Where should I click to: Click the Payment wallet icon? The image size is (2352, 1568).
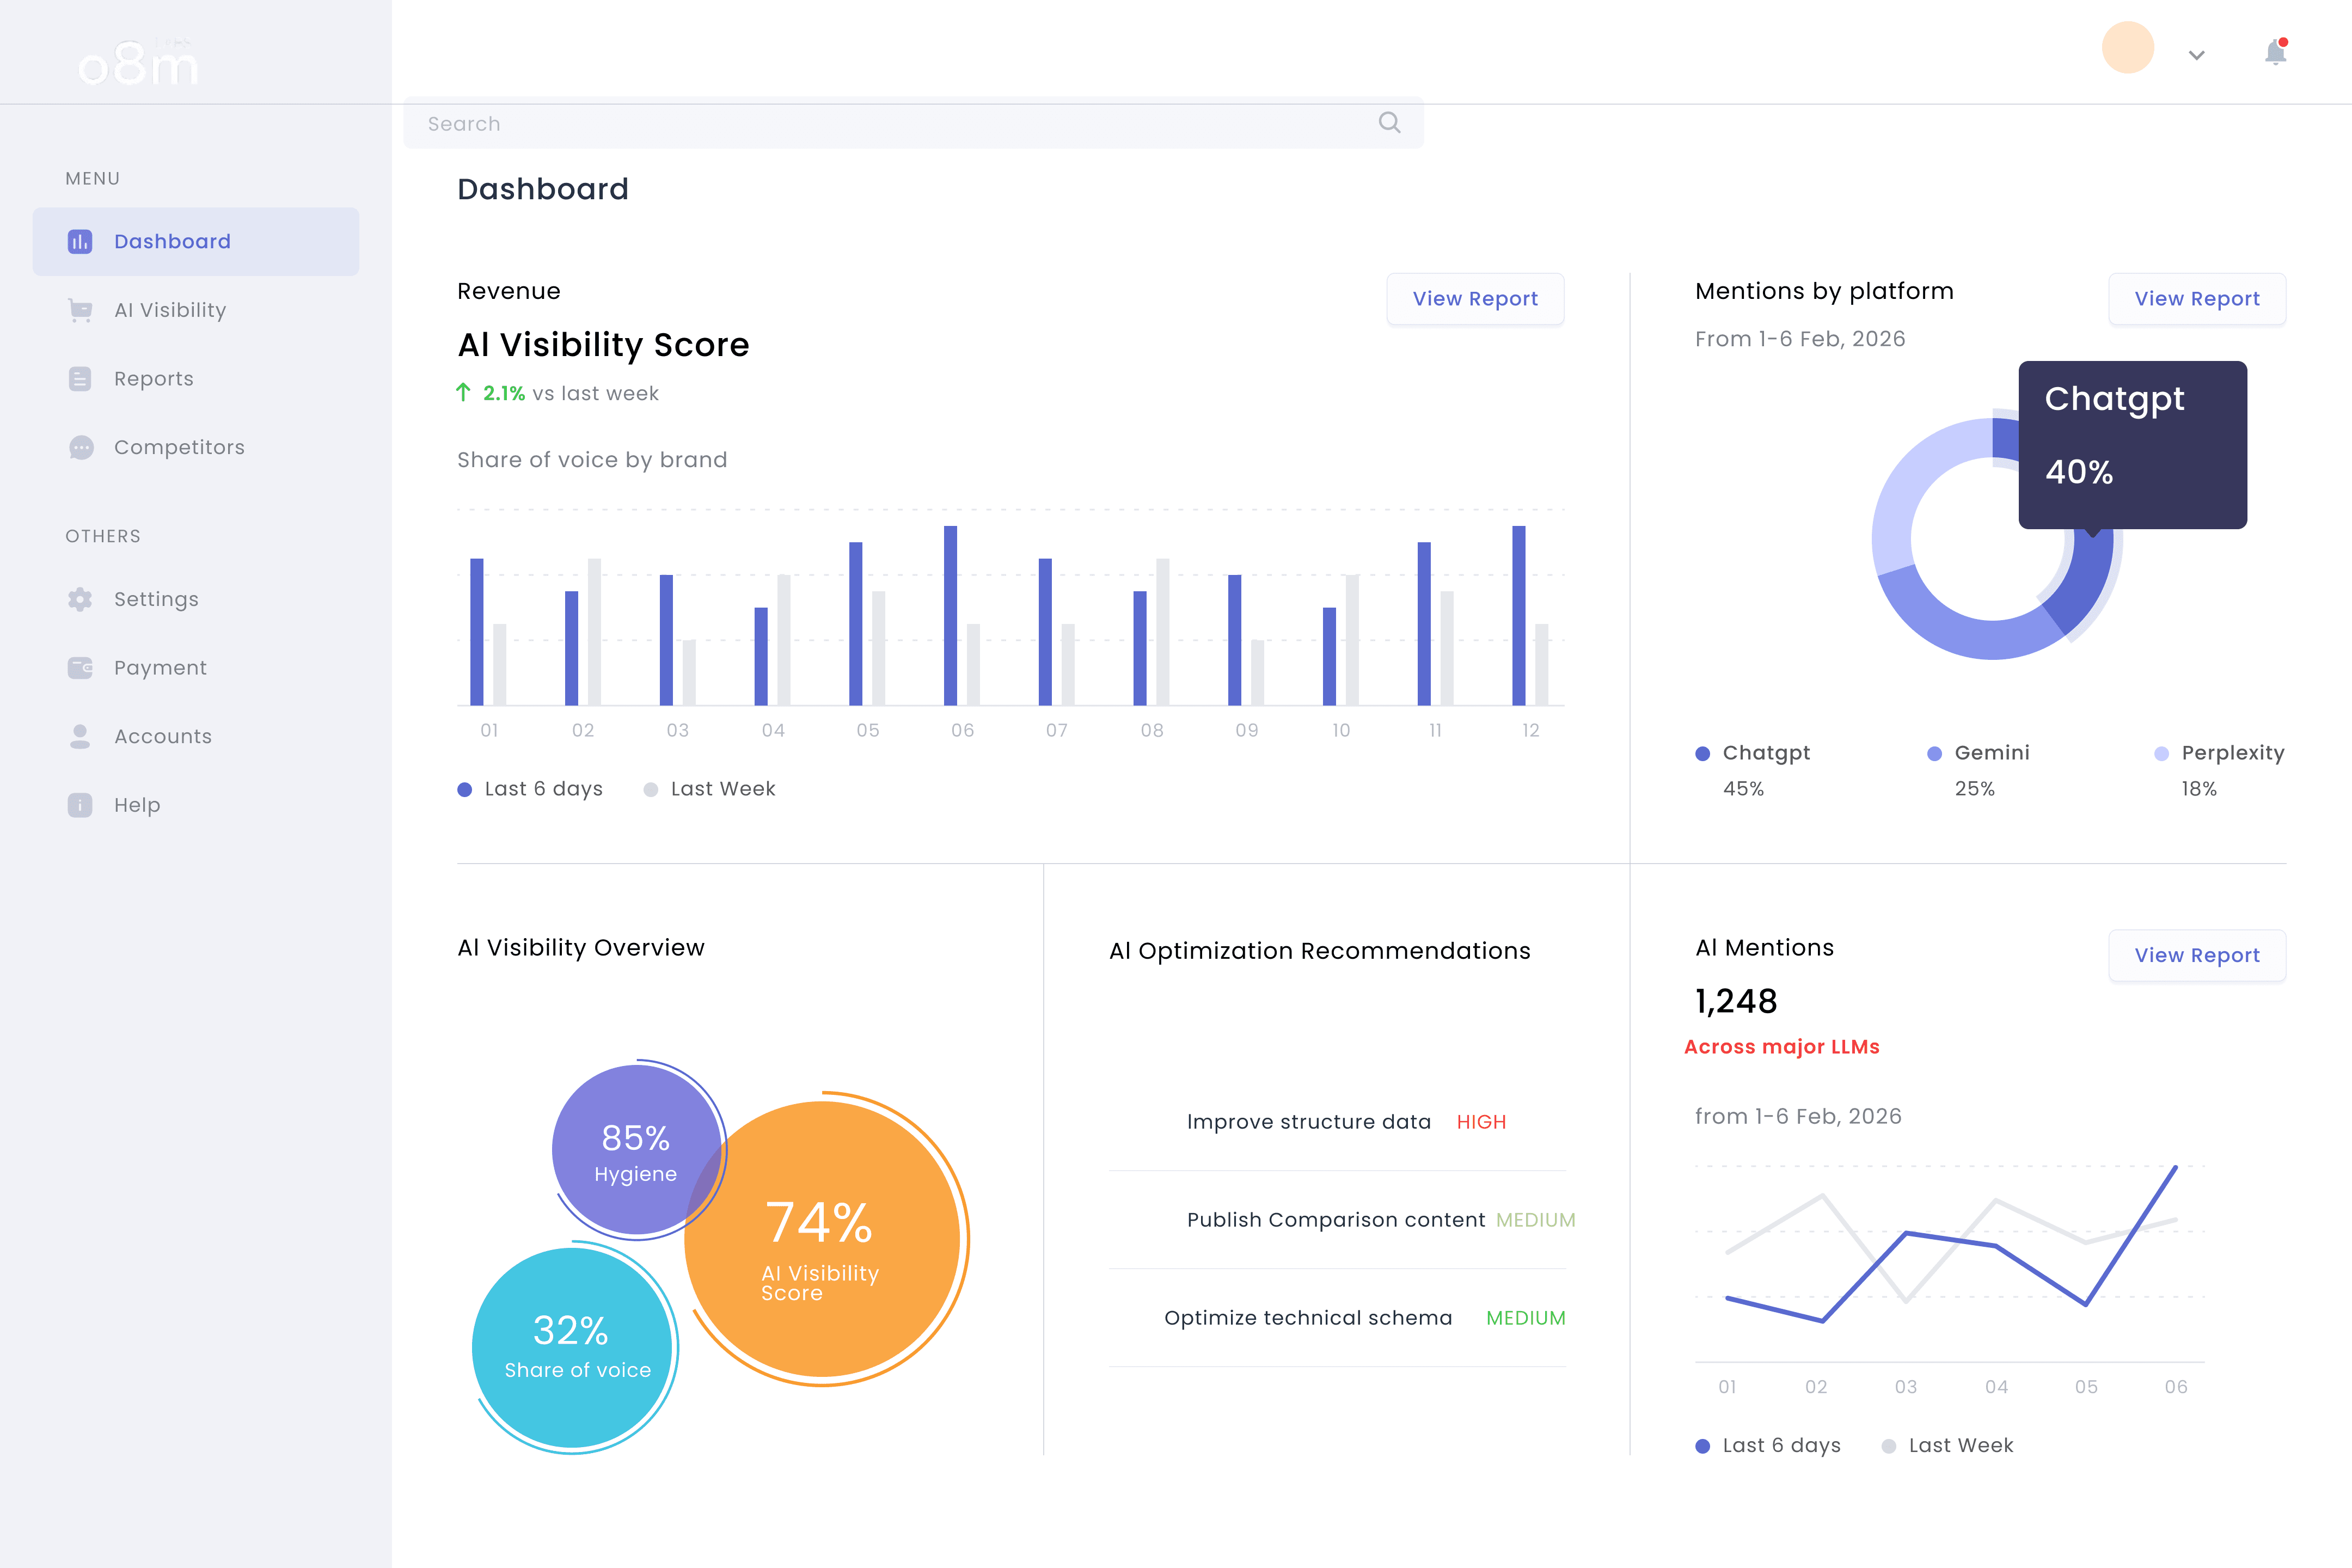[80, 667]
